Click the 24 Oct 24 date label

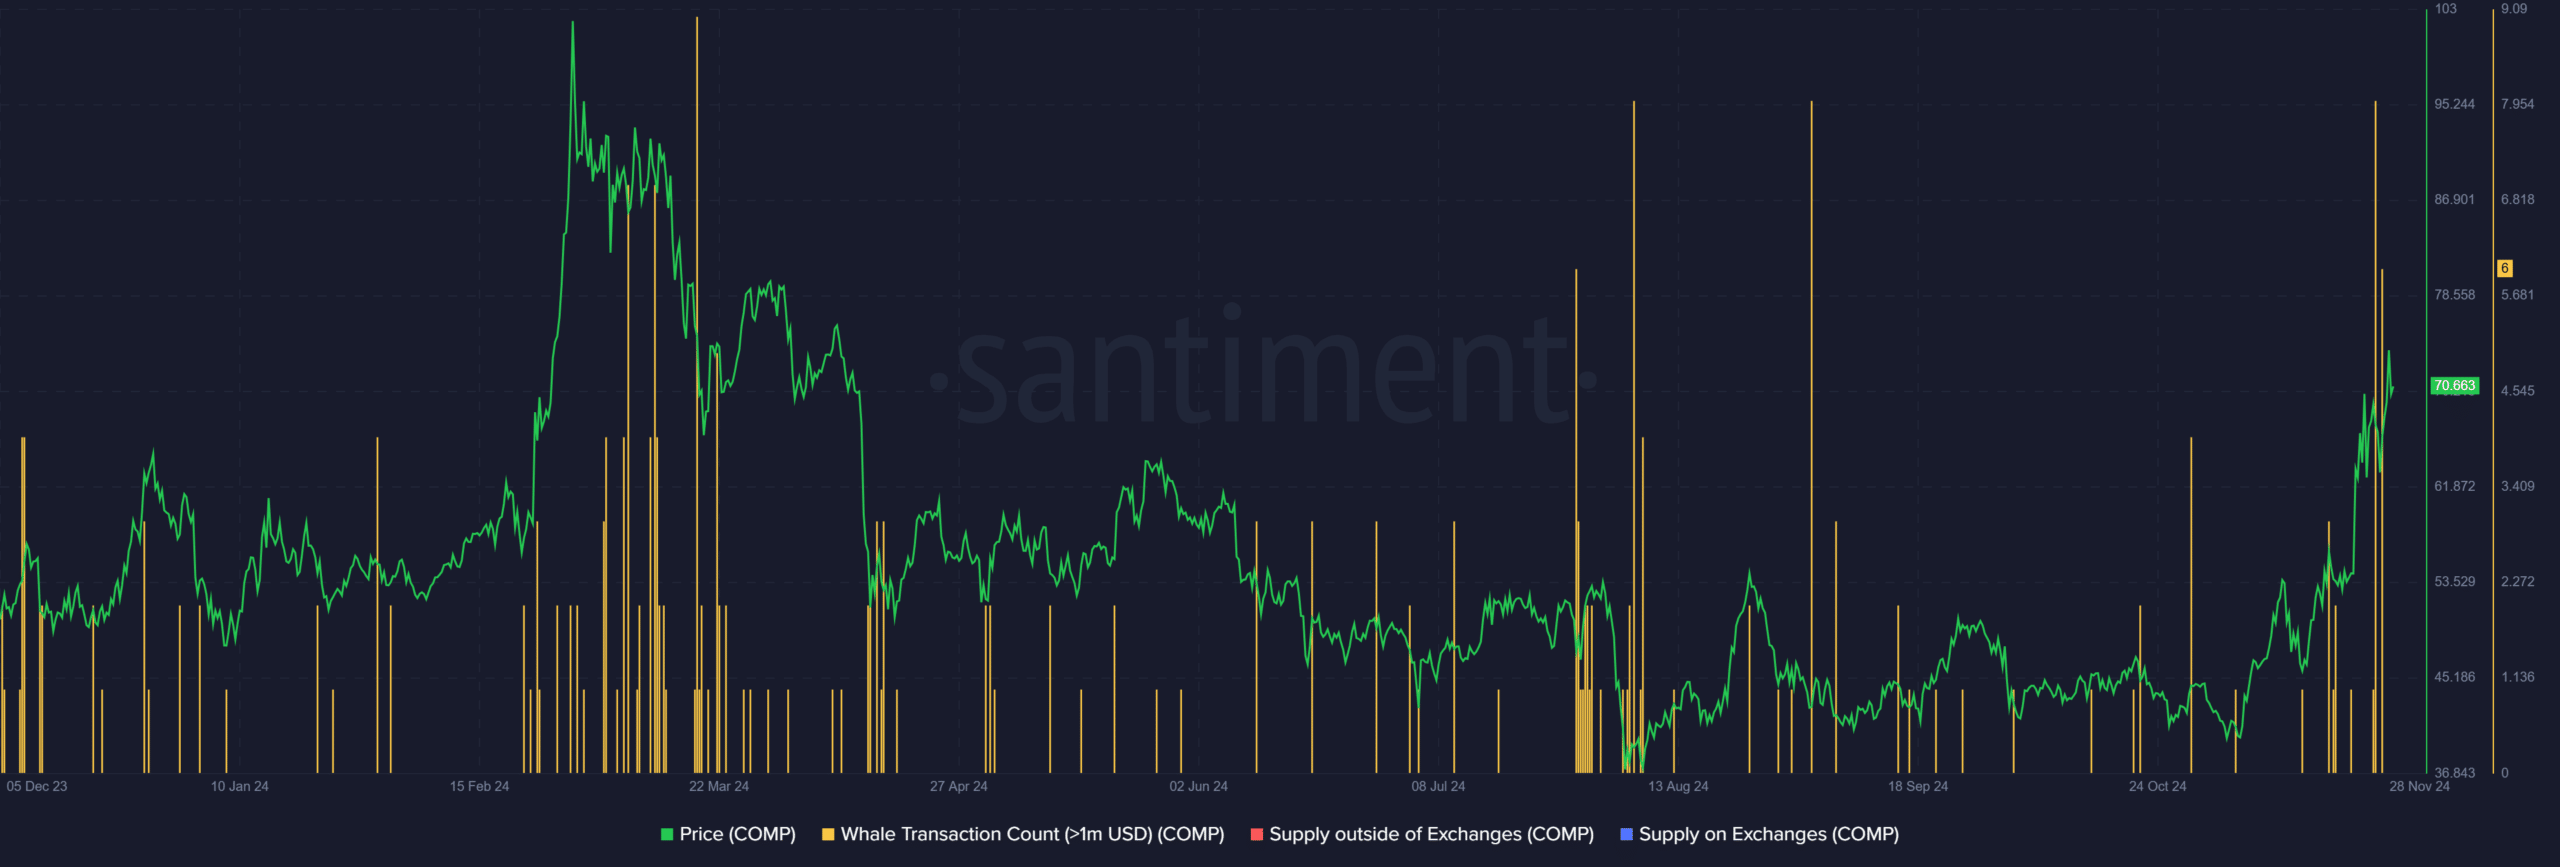click(x=2158, y=786)
